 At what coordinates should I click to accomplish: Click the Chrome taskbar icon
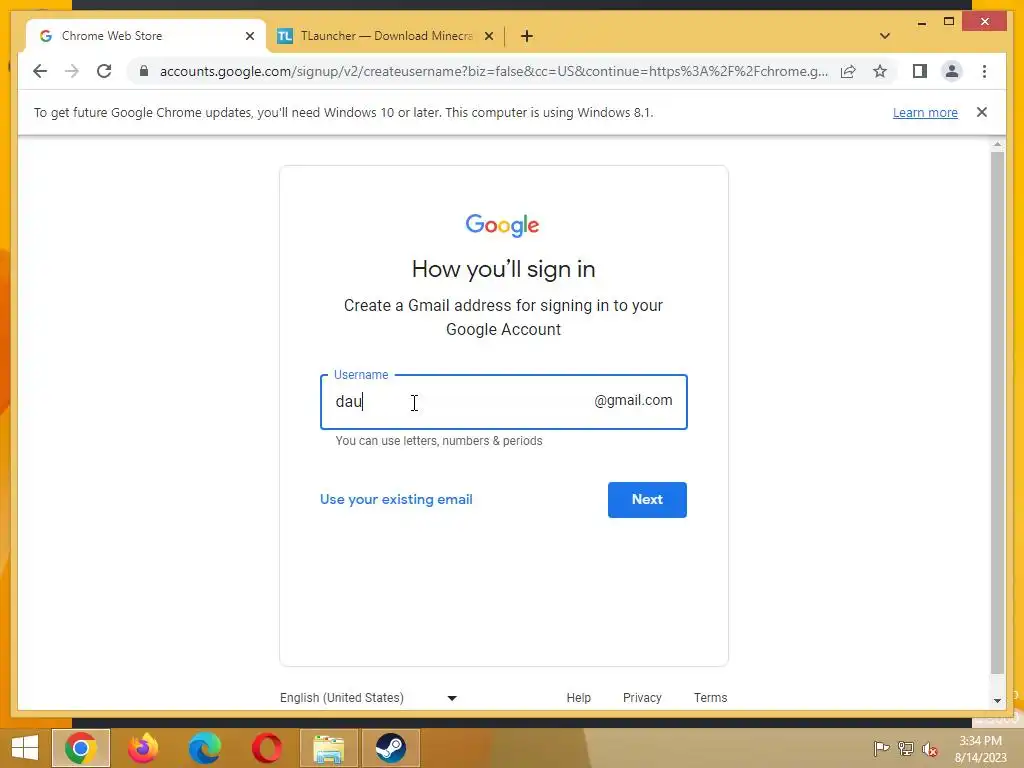click(81, 748)
